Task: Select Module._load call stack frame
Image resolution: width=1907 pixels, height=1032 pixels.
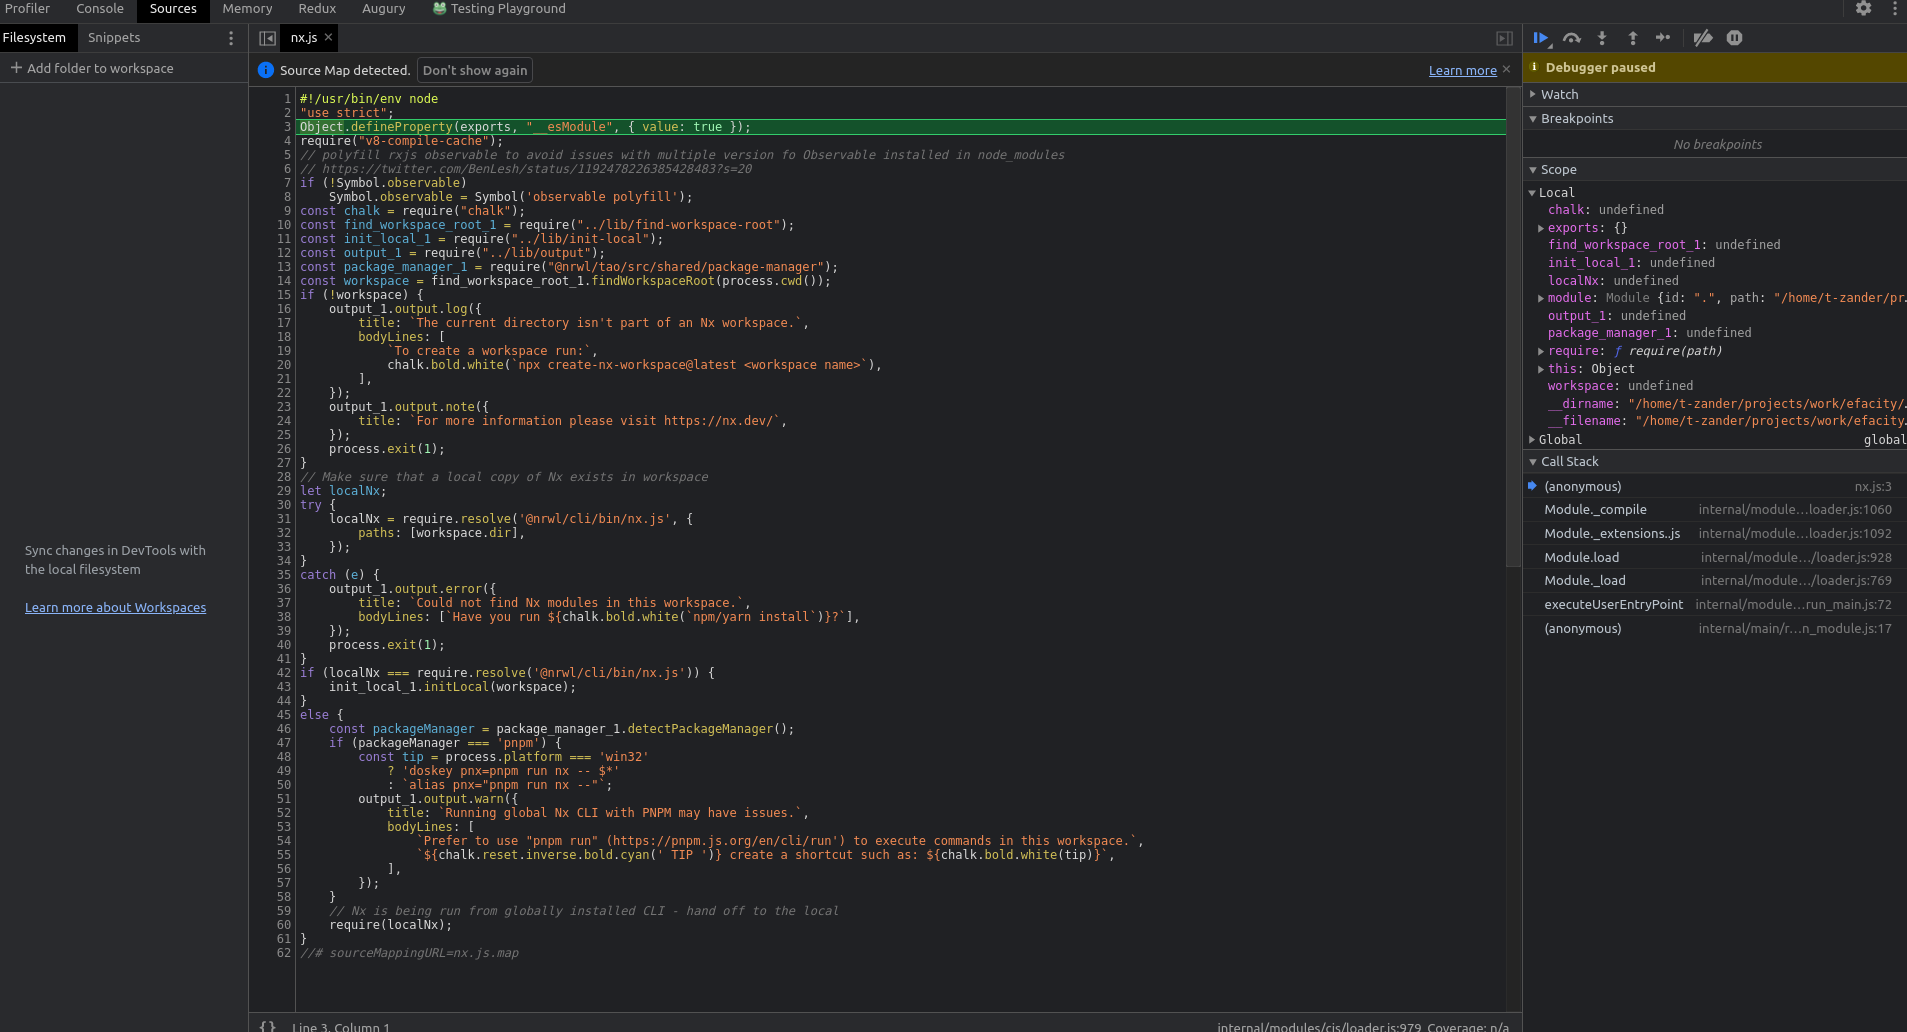Action: (x=1714, y=581)
